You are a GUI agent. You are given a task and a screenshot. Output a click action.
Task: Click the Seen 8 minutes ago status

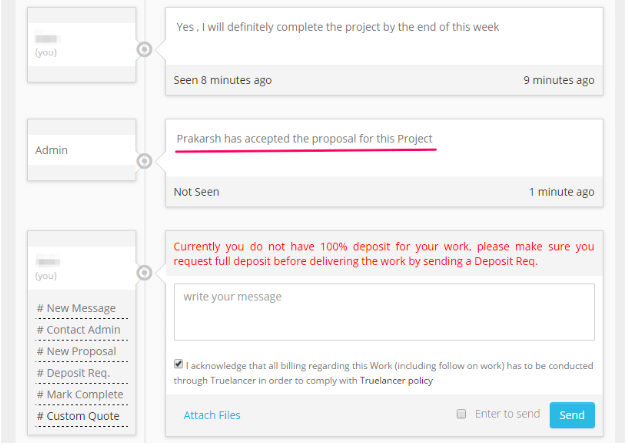click(222, 80)
